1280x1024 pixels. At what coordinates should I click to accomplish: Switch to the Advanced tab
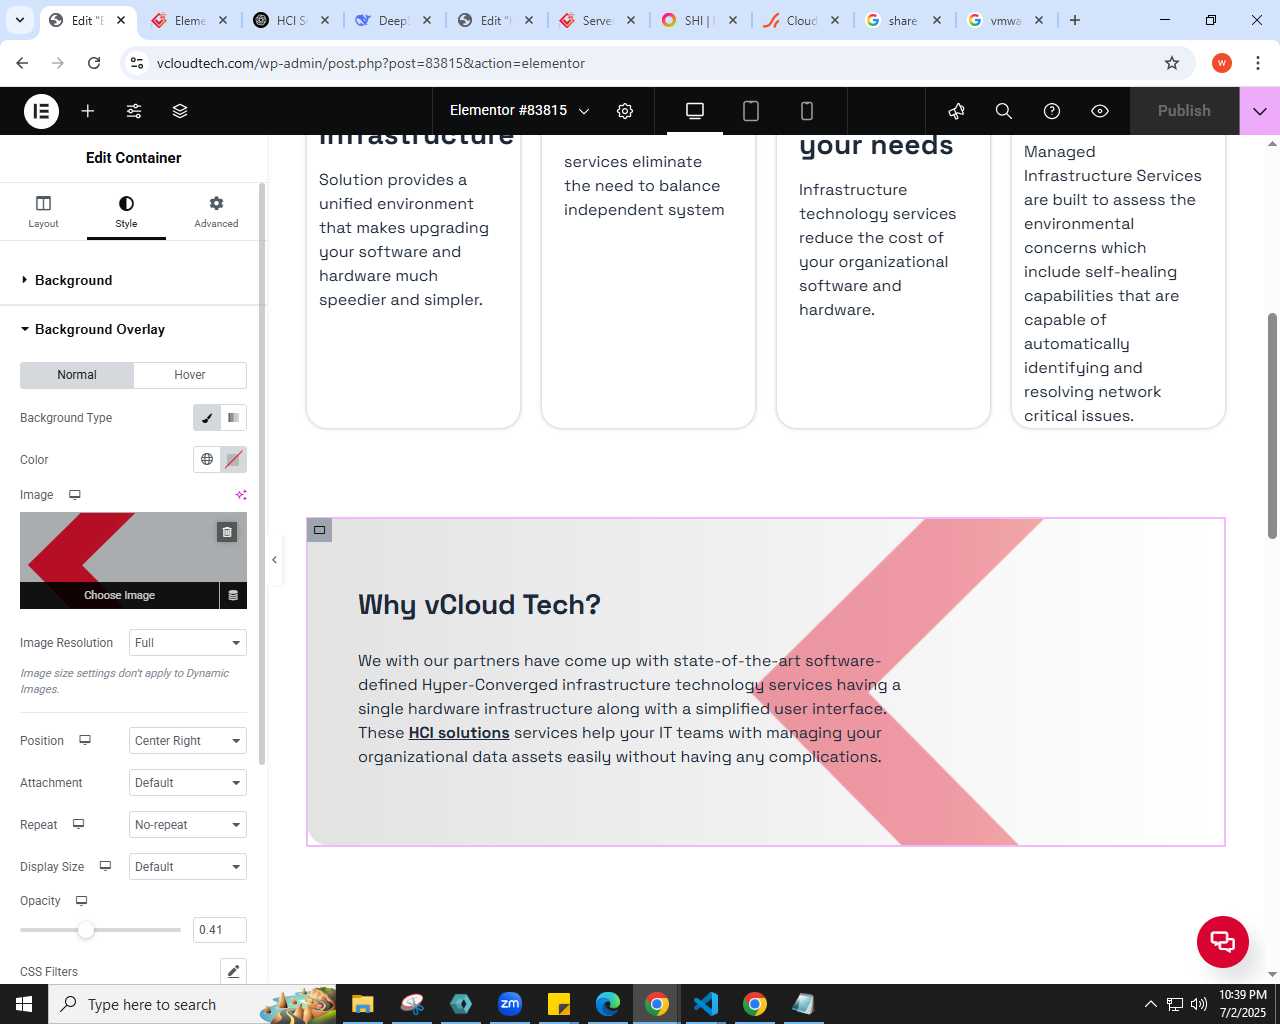tap(216, 212)
